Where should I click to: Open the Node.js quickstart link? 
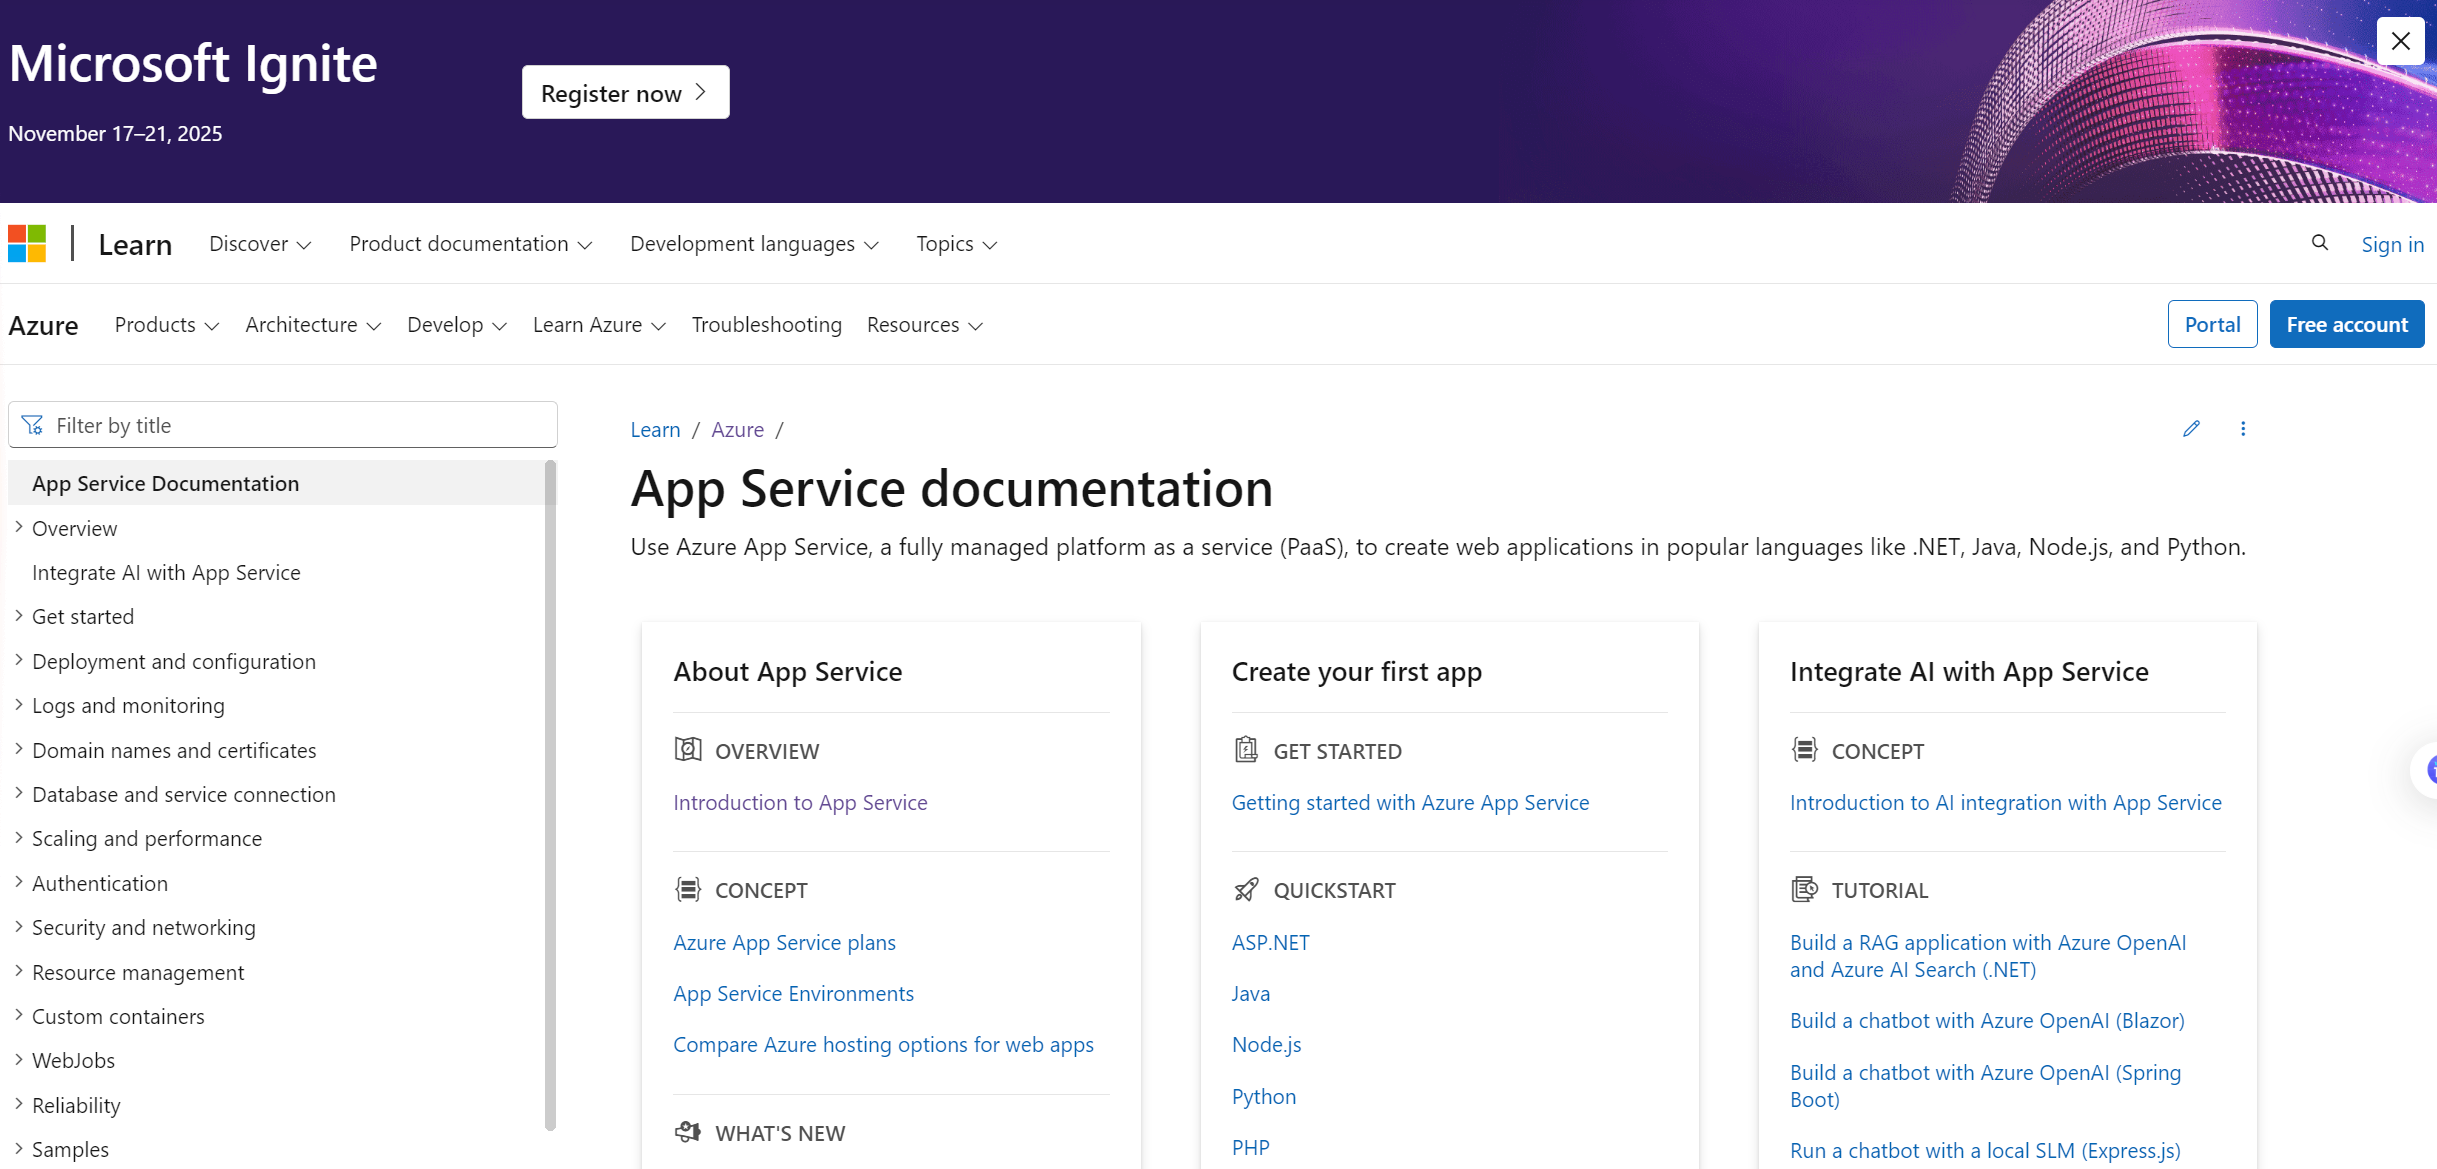pos(1266,1044)
